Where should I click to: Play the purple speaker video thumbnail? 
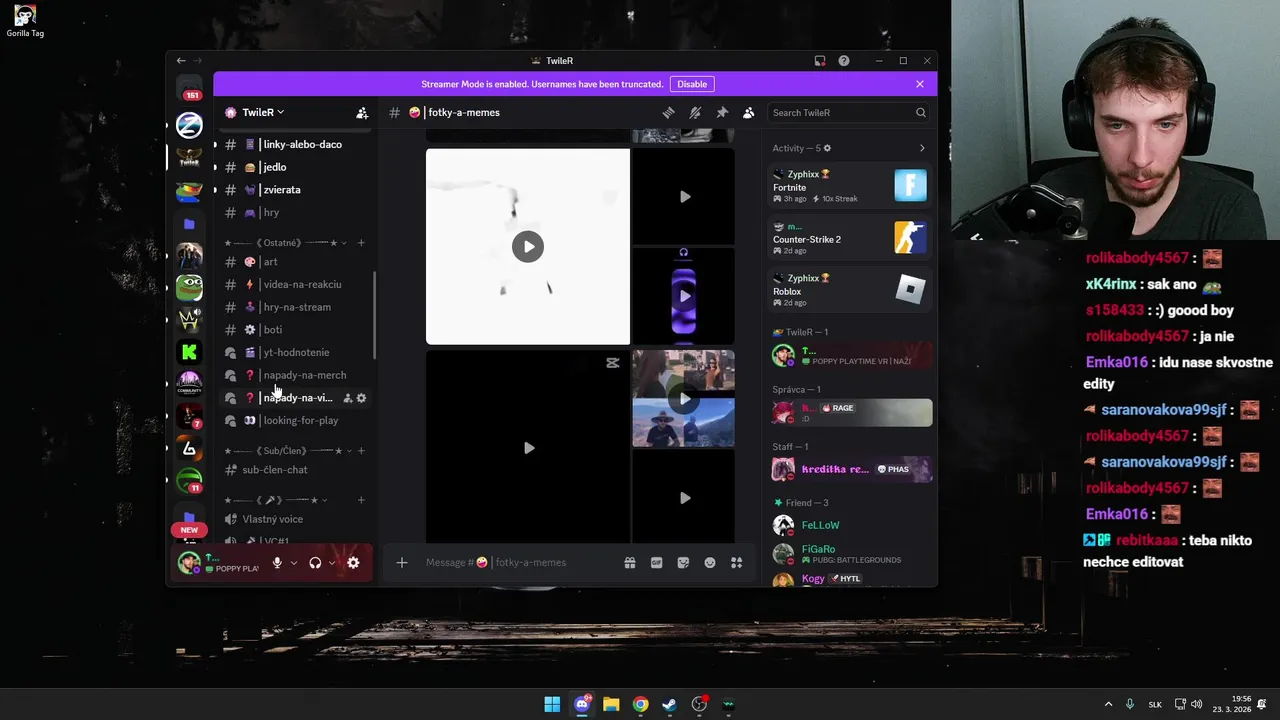684,296
